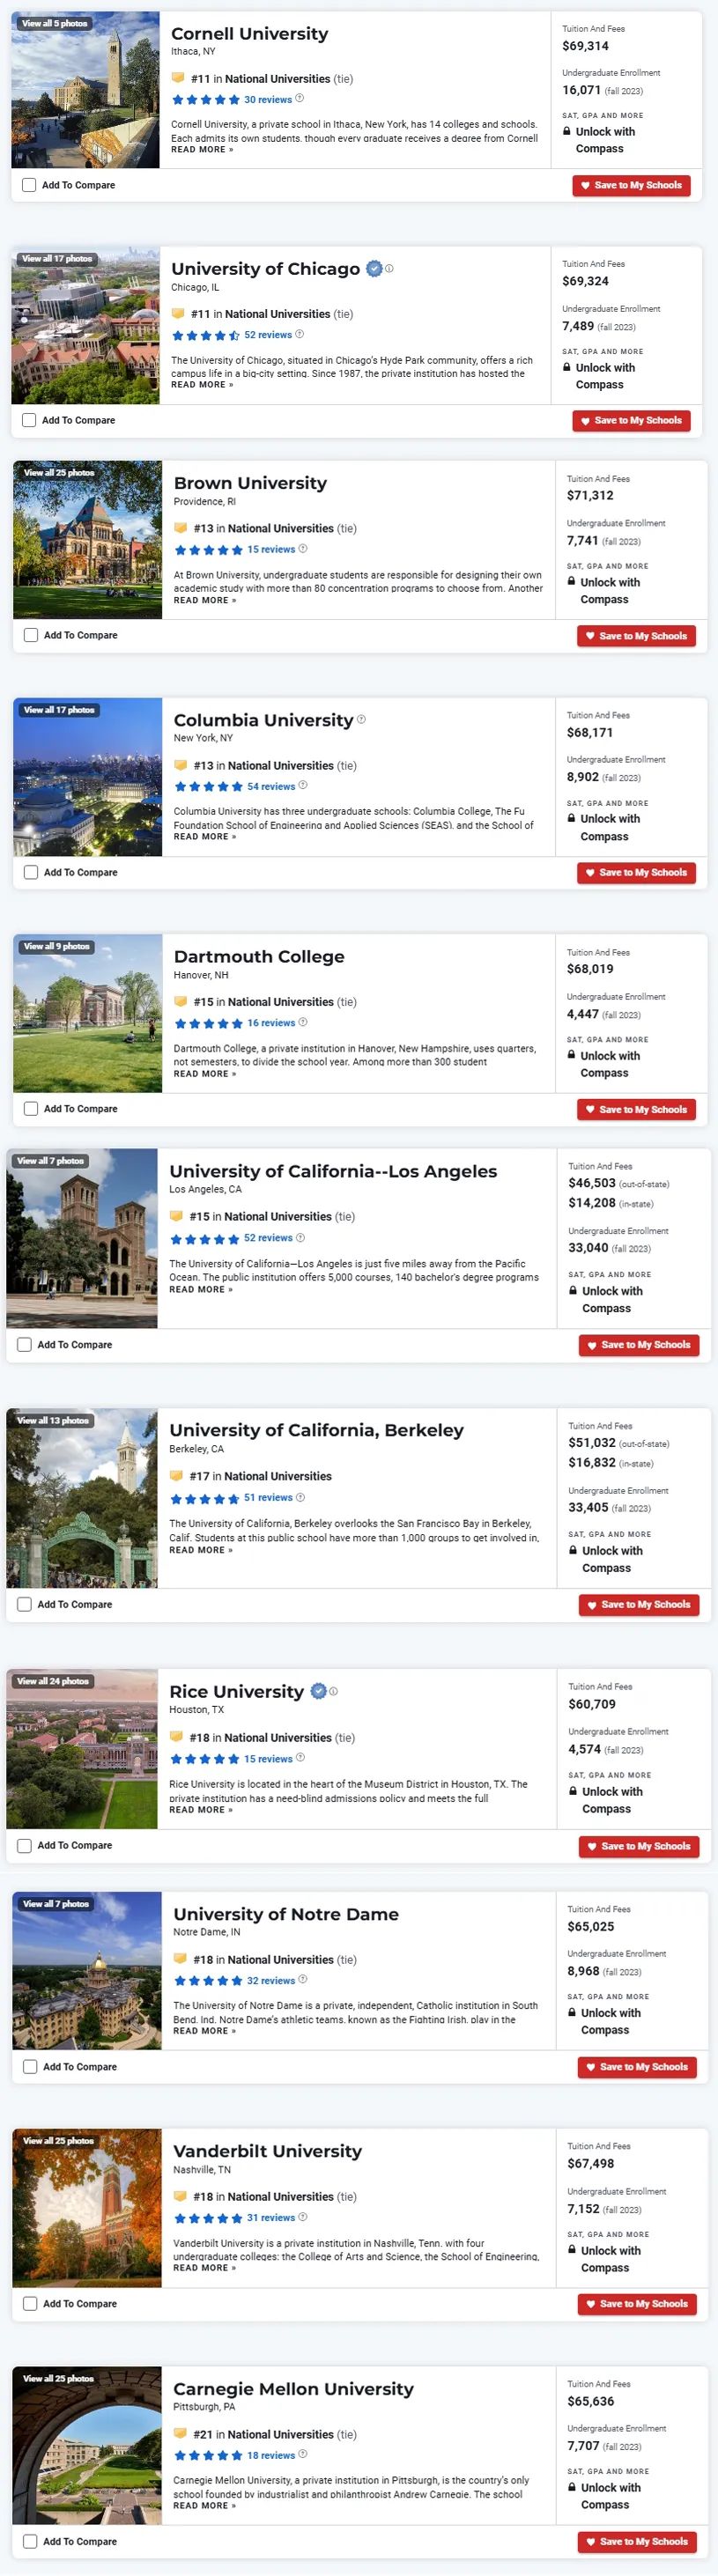Viewport: 718px width, 2576px height.
Task: Check Add To Compare for Cornell University
Action: tap(29, 185)
